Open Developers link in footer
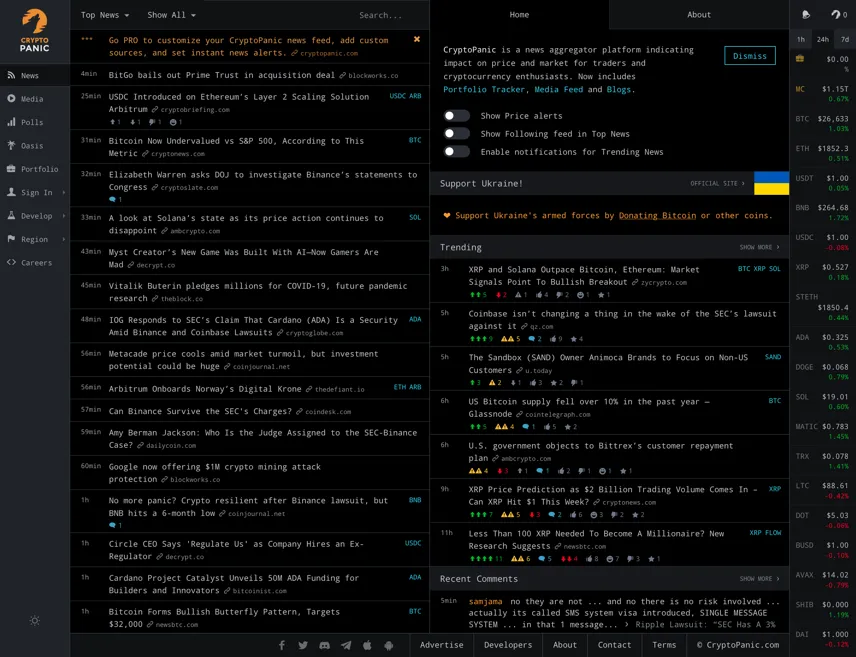856x657 pixels. click(508, 645)
